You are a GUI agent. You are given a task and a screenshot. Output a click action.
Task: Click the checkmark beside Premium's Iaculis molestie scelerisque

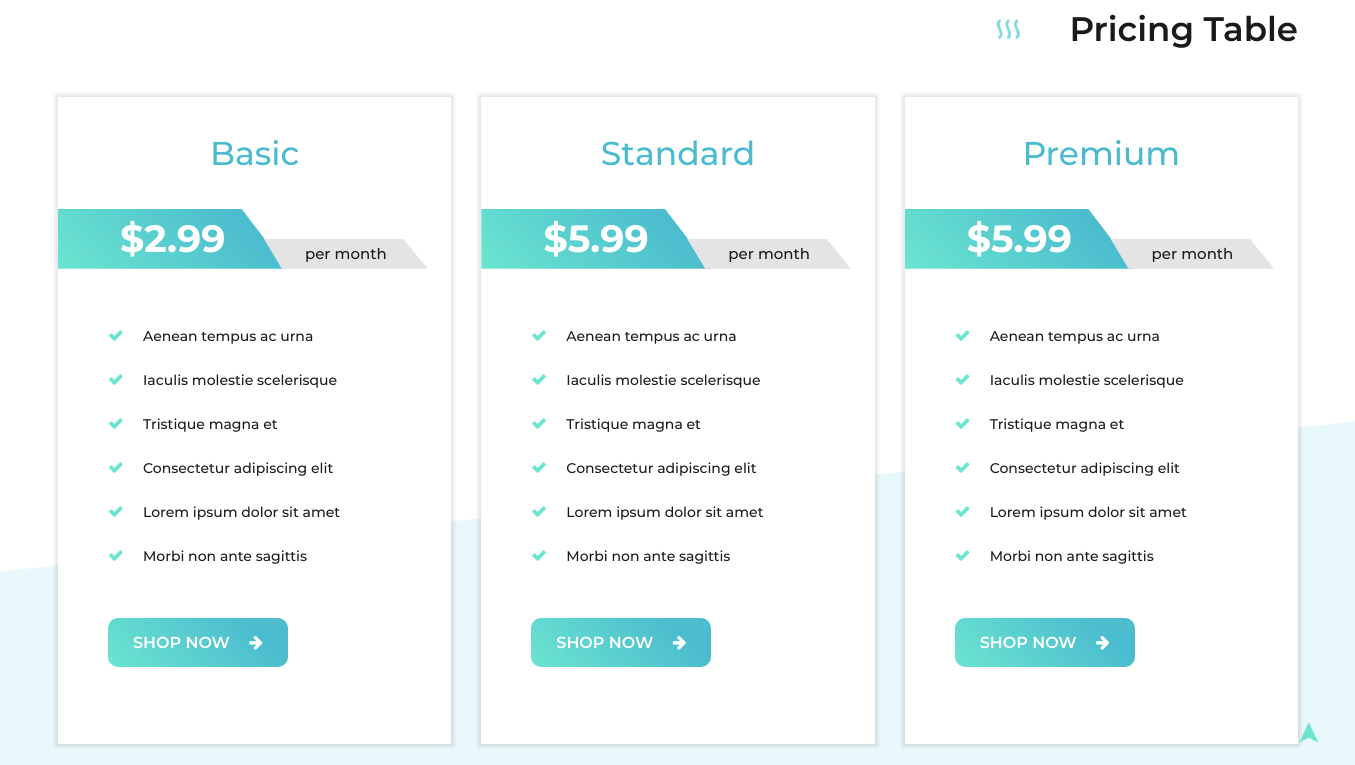pos(962,380)
